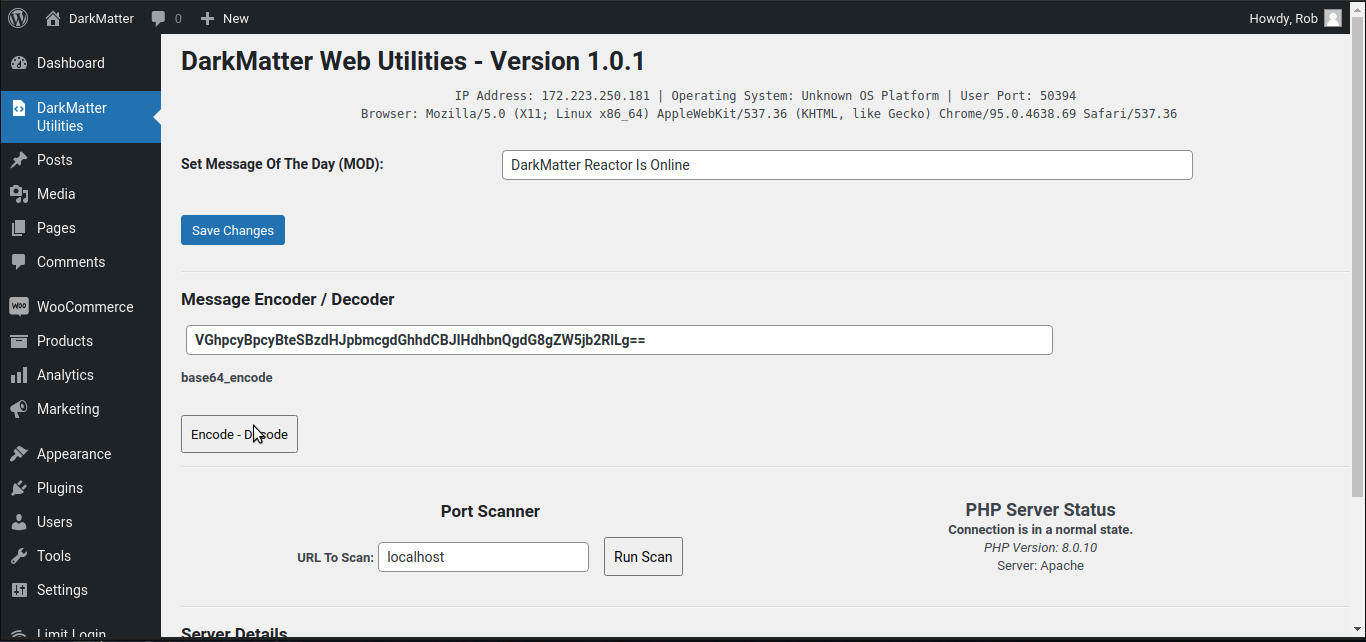This screenshot has width=1366, height=642.
Task: Focus the URL To Scan field
Action: pos(483,557)
